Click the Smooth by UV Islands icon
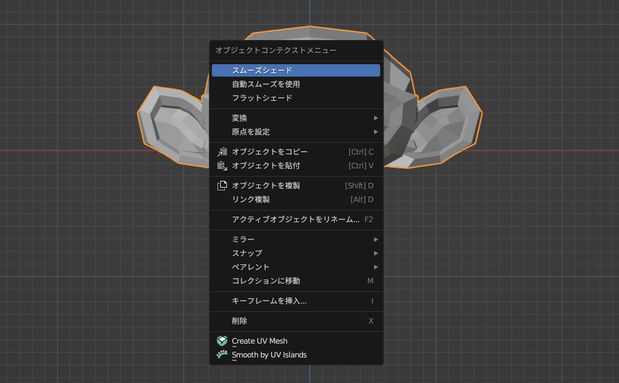 (x=222, y=354)
